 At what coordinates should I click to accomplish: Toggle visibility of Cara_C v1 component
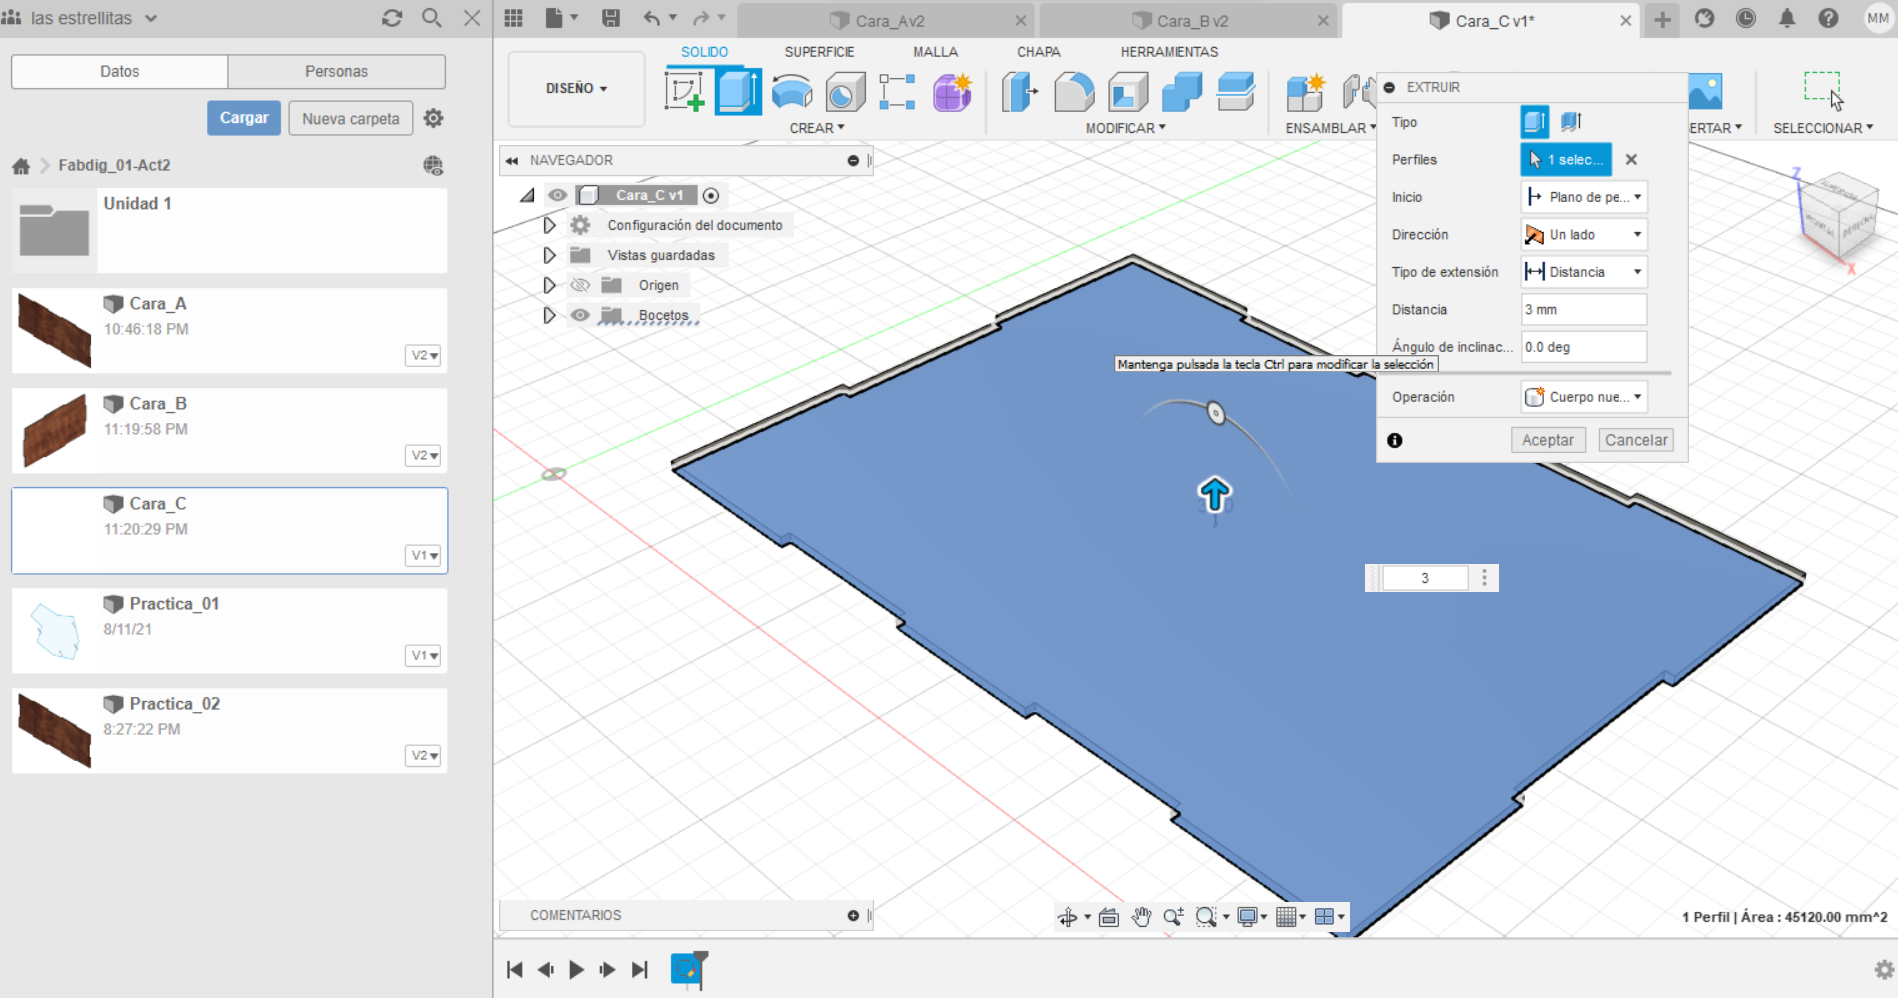point(557,195)
